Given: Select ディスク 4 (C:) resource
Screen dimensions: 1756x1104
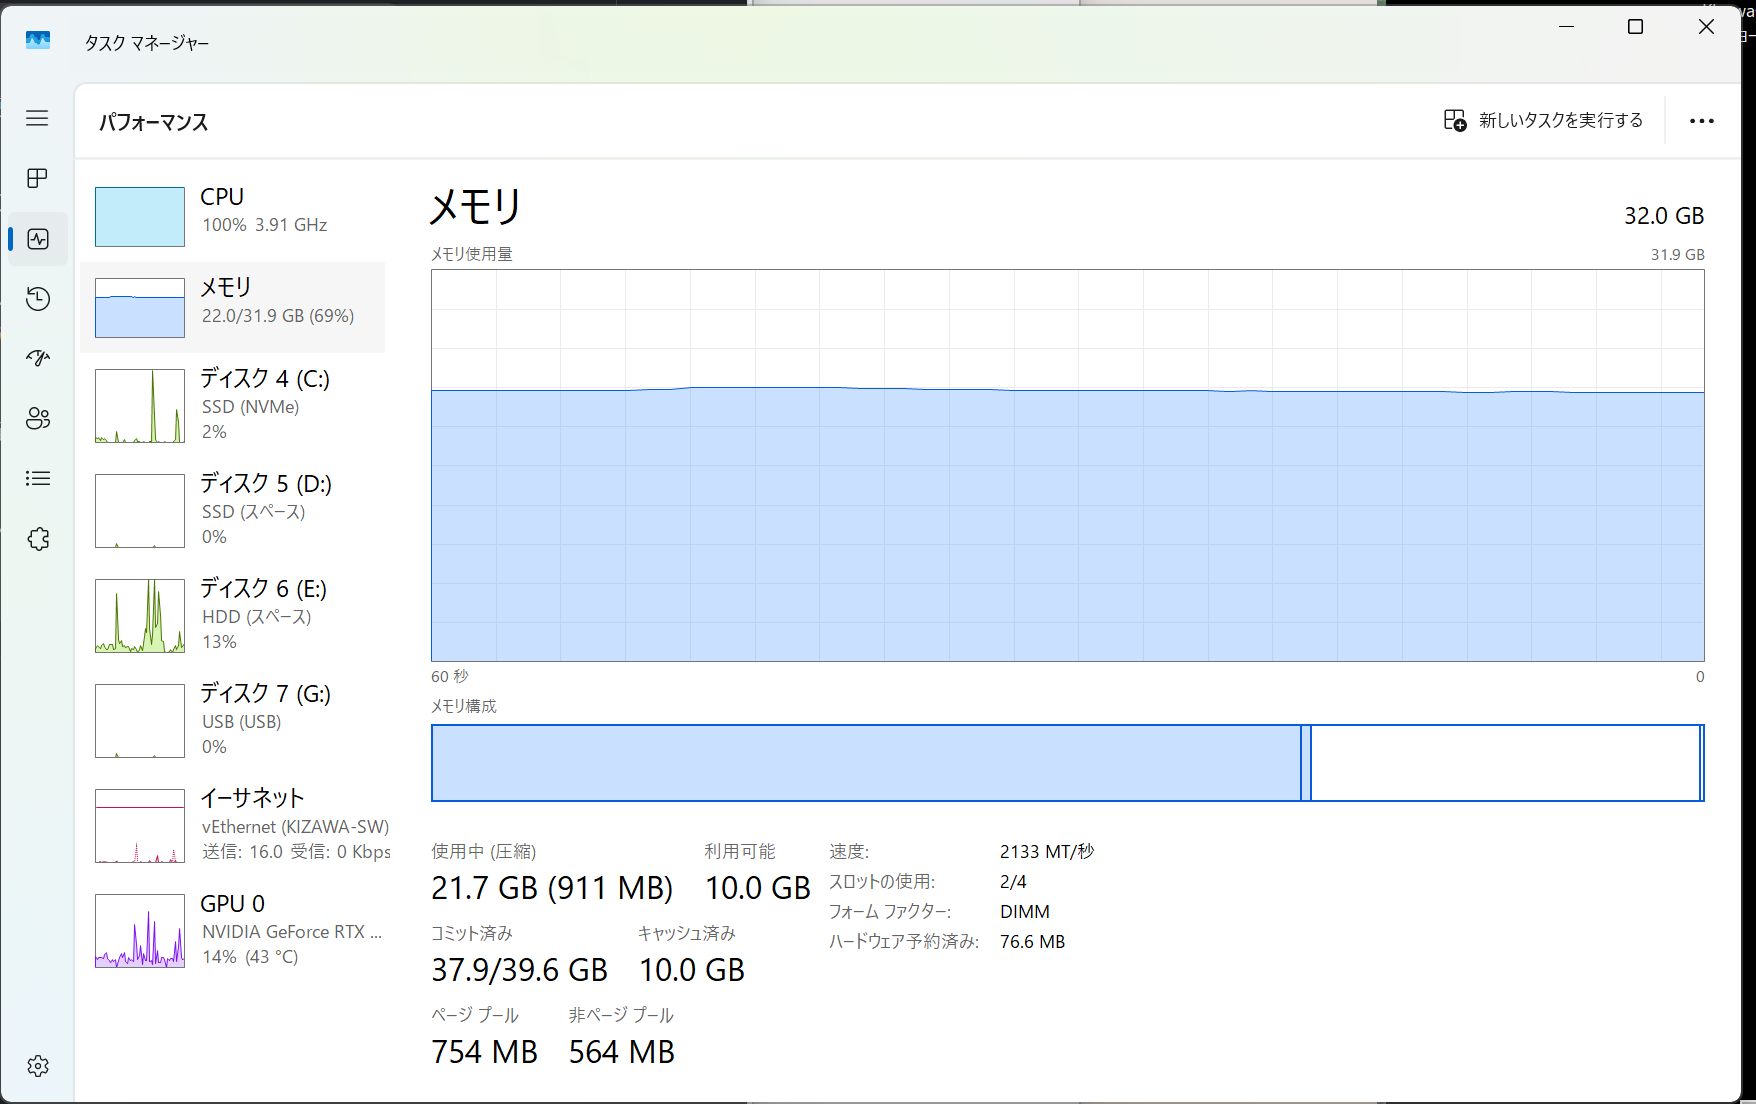Looking at the screenshot, I should tap(232, 405).
